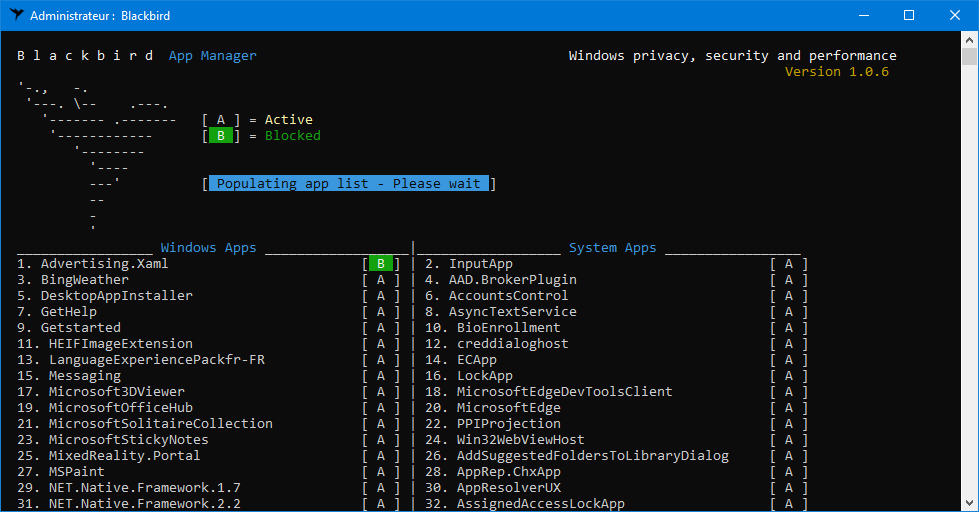The height and width of the screenshot is (512, 979).
Task: Select the '24. Win32WebViewHost' entry
Action: point(505,440)
